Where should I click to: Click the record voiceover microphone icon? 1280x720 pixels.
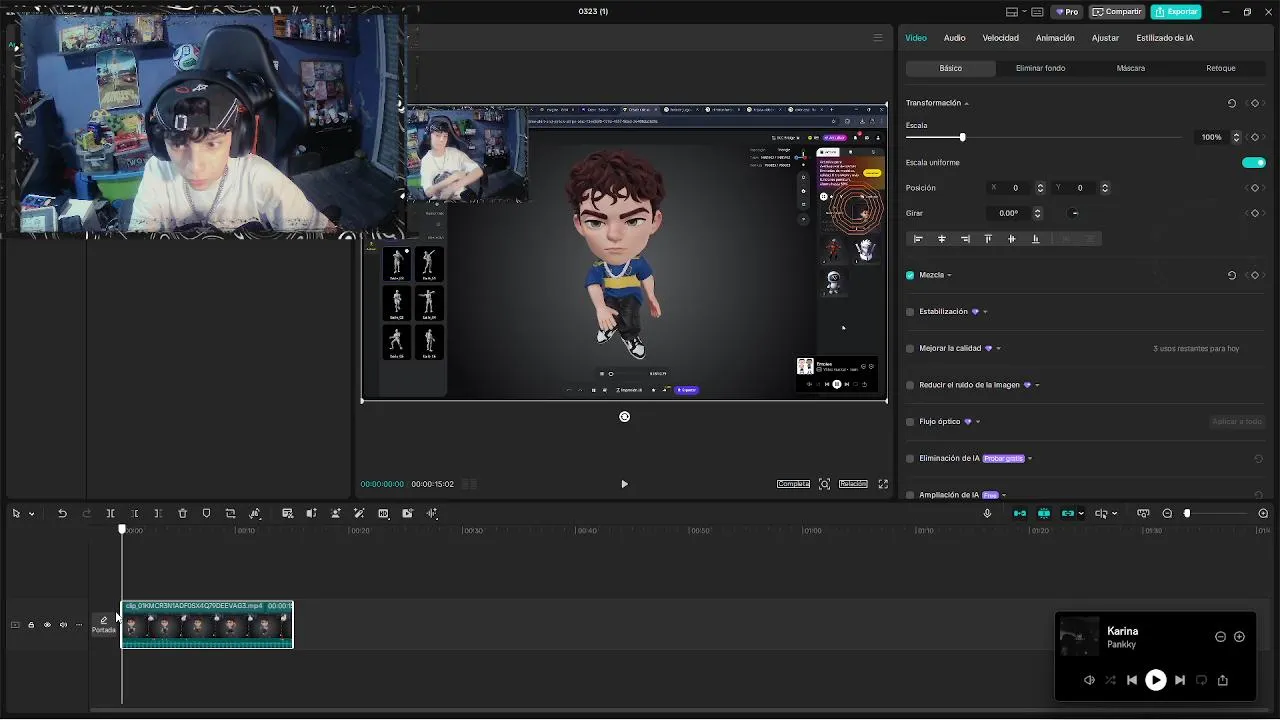pos(987,513)
